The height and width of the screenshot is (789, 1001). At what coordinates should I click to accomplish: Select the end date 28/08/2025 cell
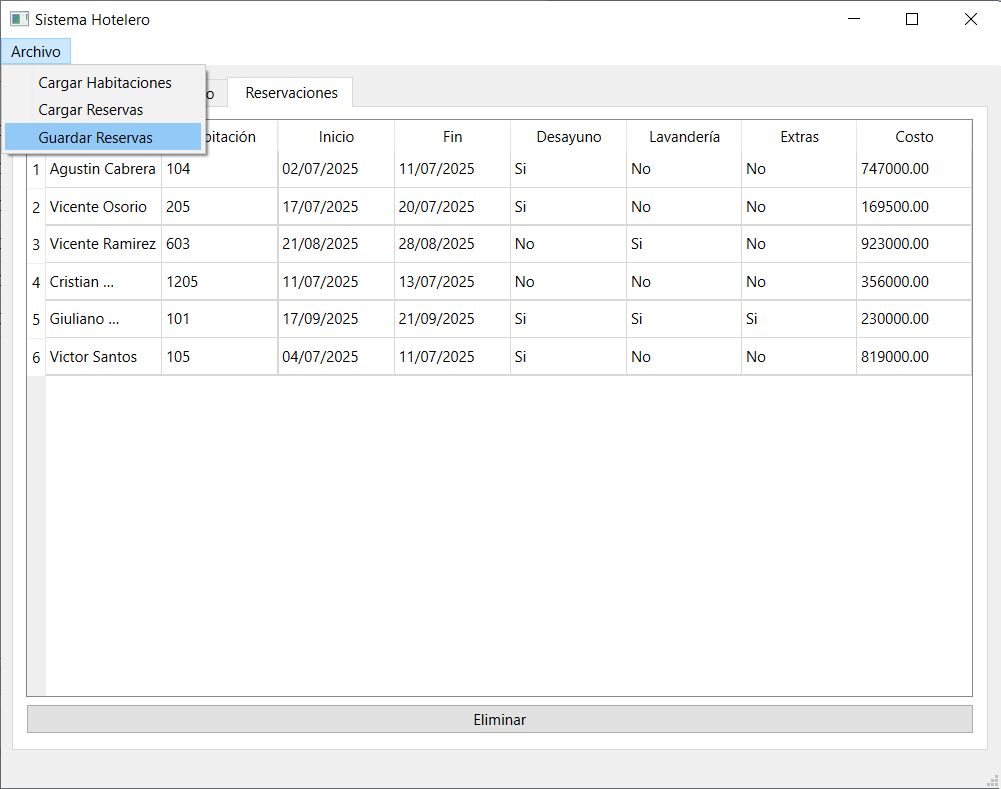(x=453, y=244)
